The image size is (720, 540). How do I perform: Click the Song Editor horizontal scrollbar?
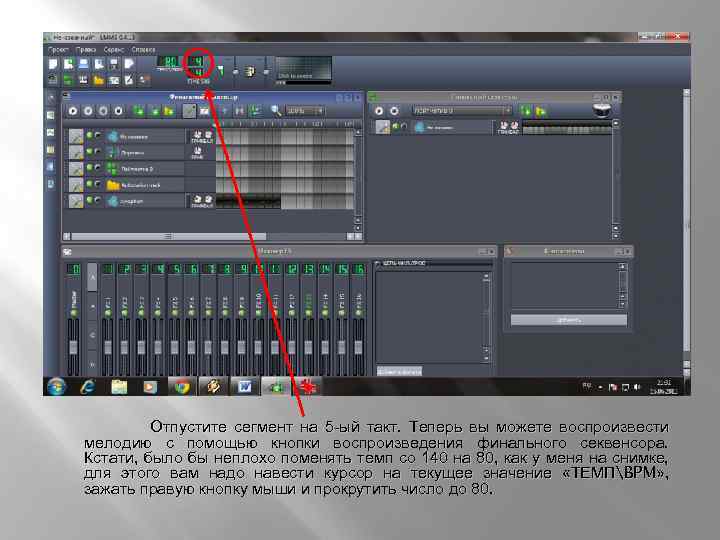pos(169,236)
